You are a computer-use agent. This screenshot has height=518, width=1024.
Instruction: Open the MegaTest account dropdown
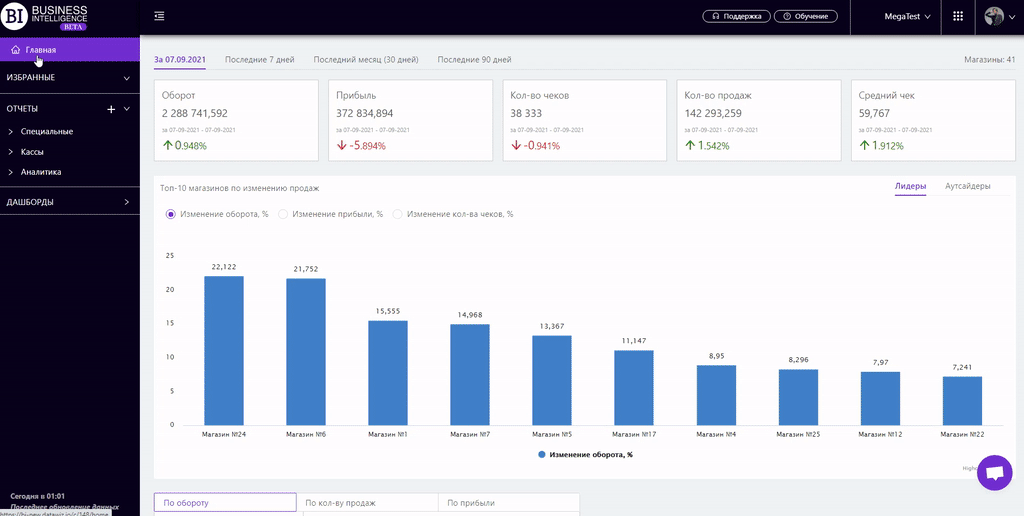[x=907, y=17]
